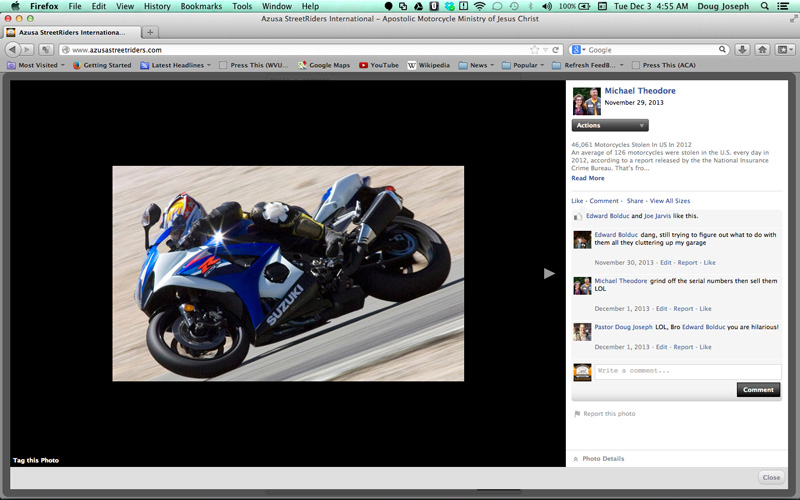Click the Read More link
Screen dimensions: 800x500
(x=588, y=178)
